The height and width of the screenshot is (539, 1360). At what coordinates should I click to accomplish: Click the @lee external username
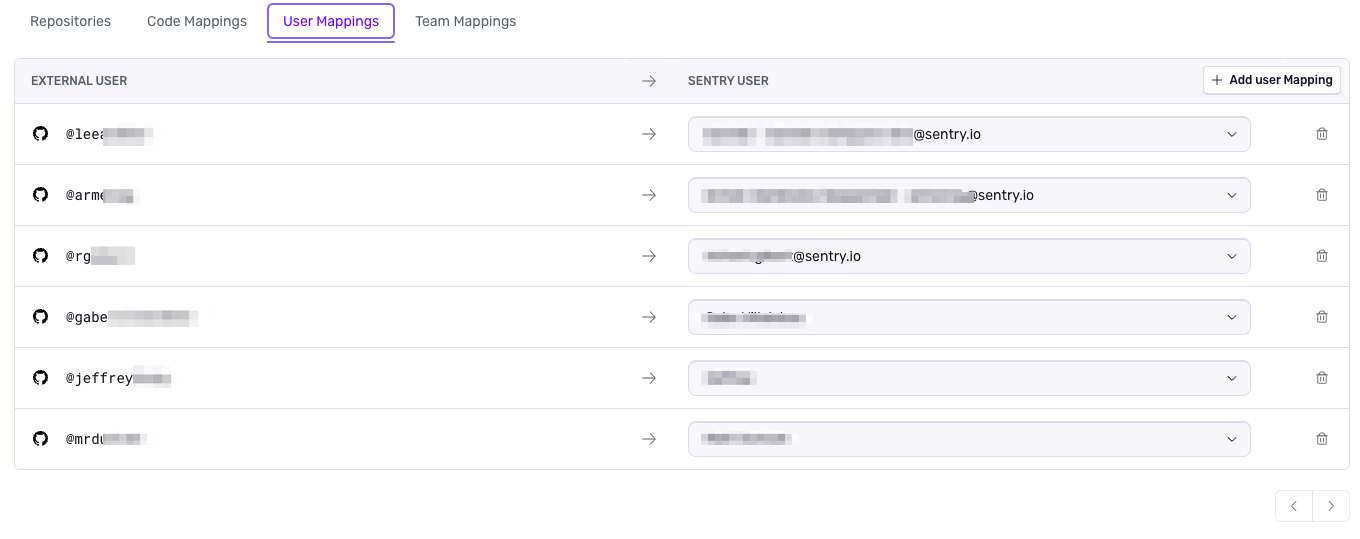coord(109,134)
